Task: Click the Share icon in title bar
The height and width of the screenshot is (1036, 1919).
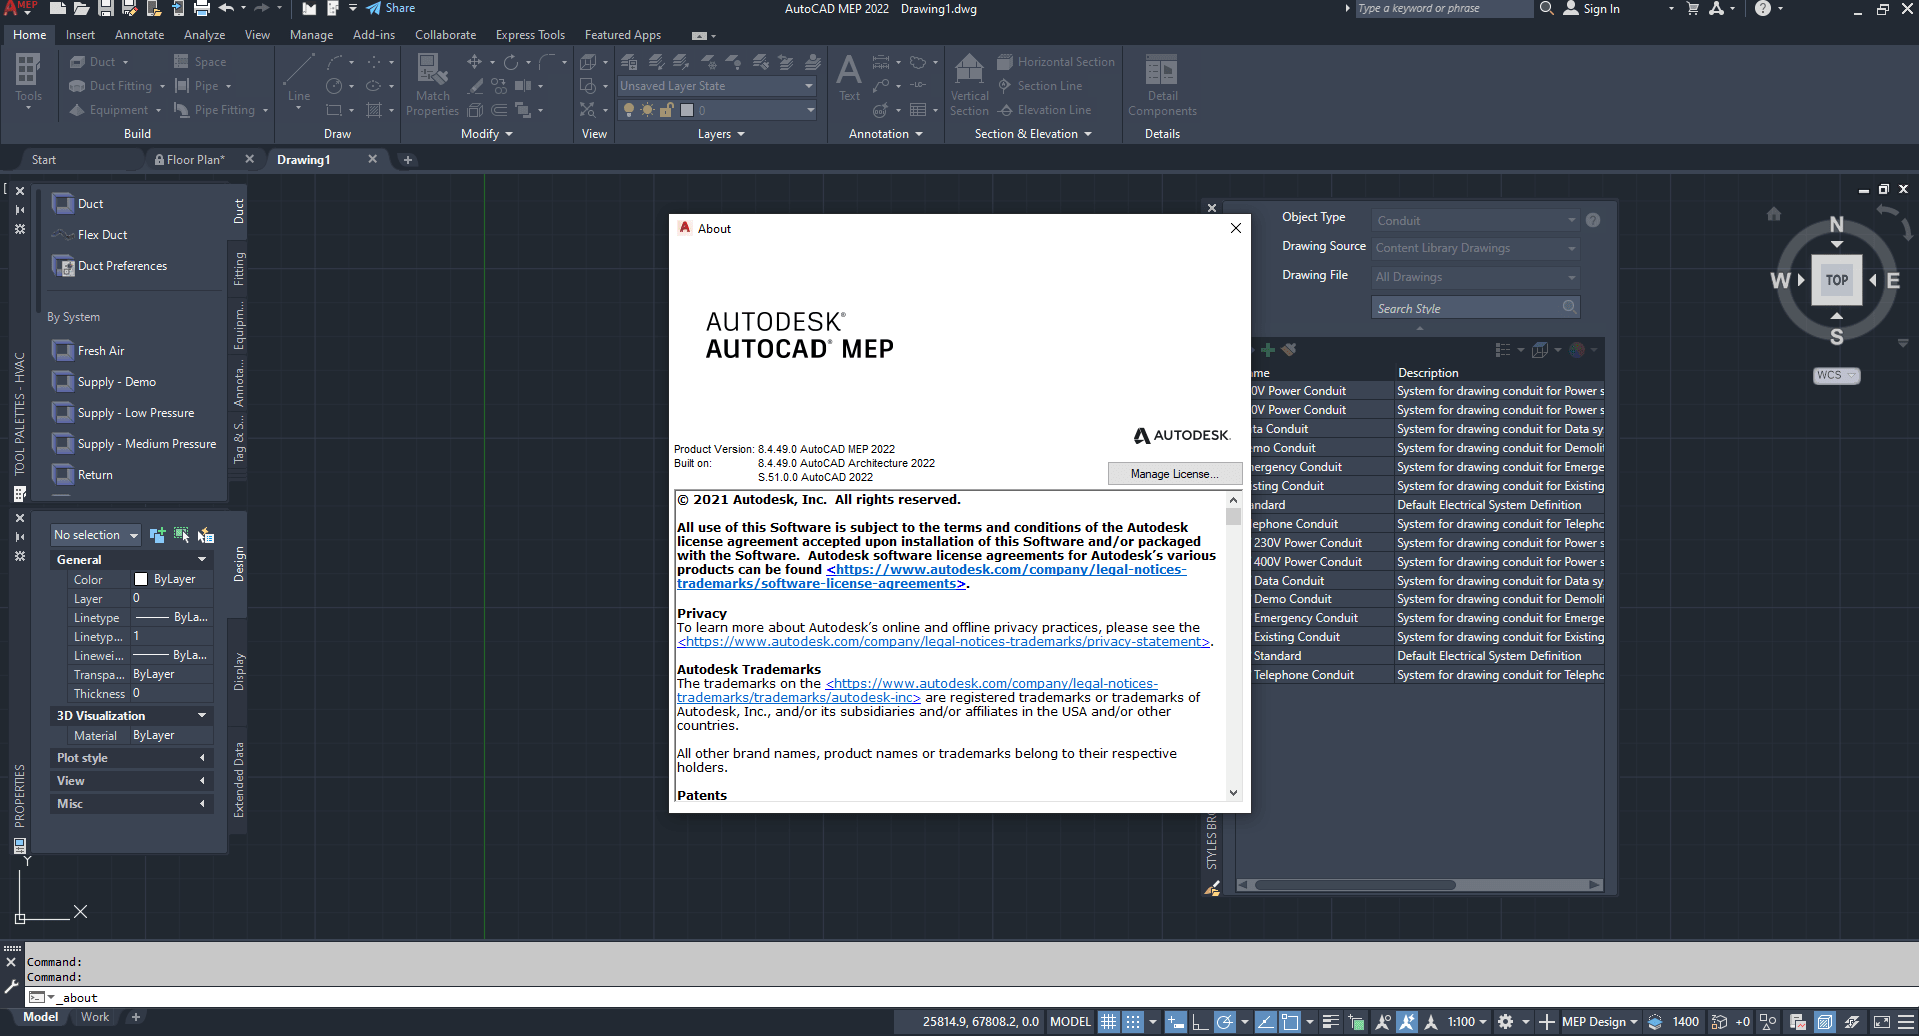Action: [x=390, y=8]
